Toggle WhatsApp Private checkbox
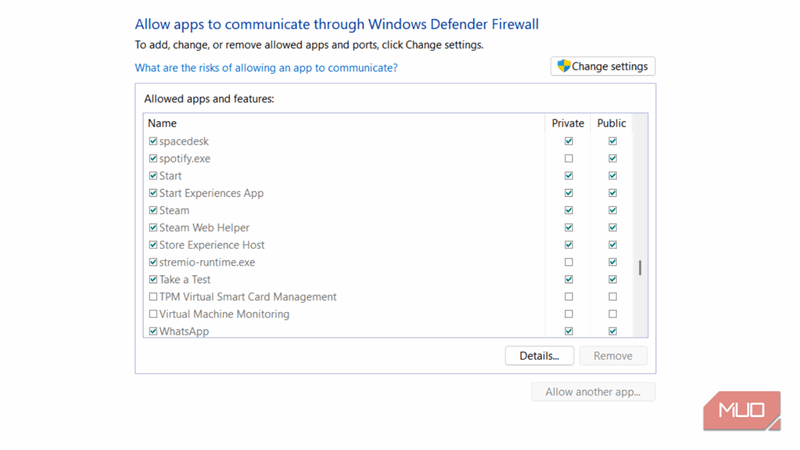This screenshot has height=450, width=800. click(568, 331)
